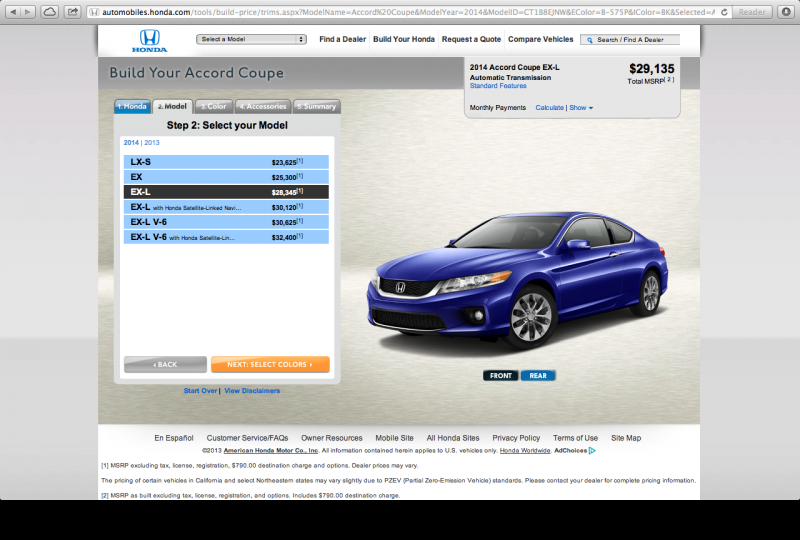Open Find a Dealer menu item
The image size is (800, 540).
tap(342, 39)
